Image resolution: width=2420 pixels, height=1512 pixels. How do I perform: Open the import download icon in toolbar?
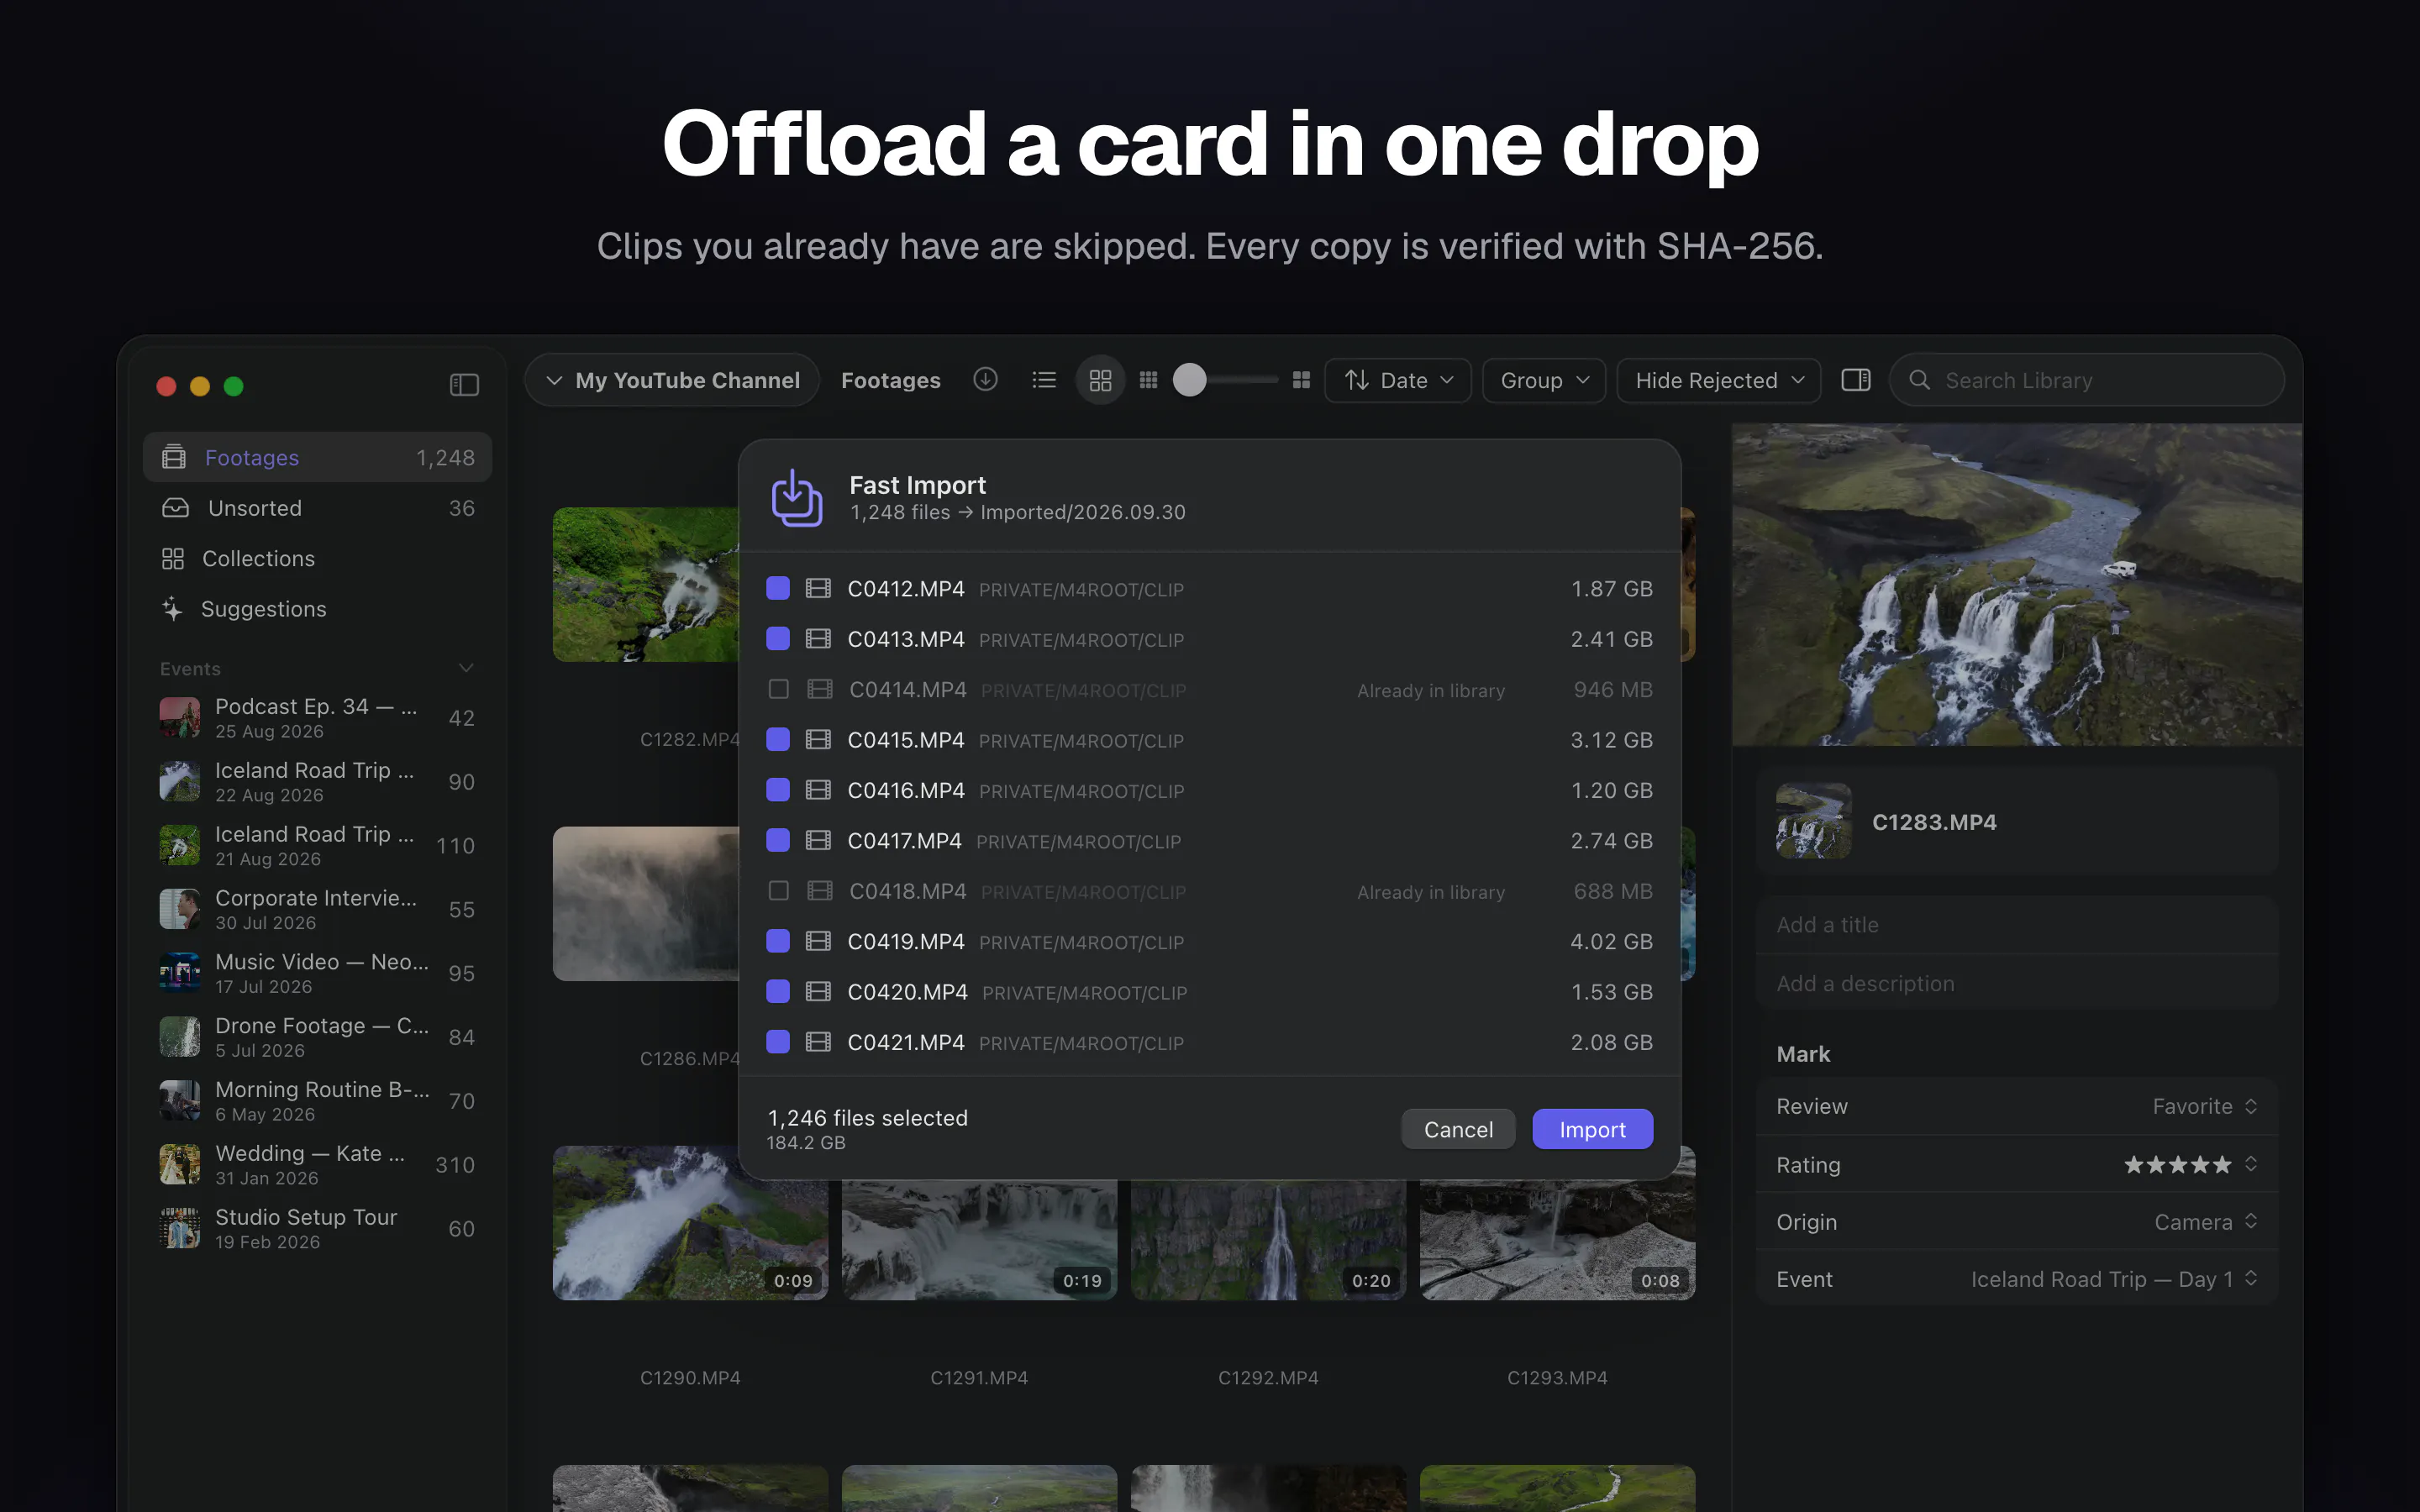[985, 379]
